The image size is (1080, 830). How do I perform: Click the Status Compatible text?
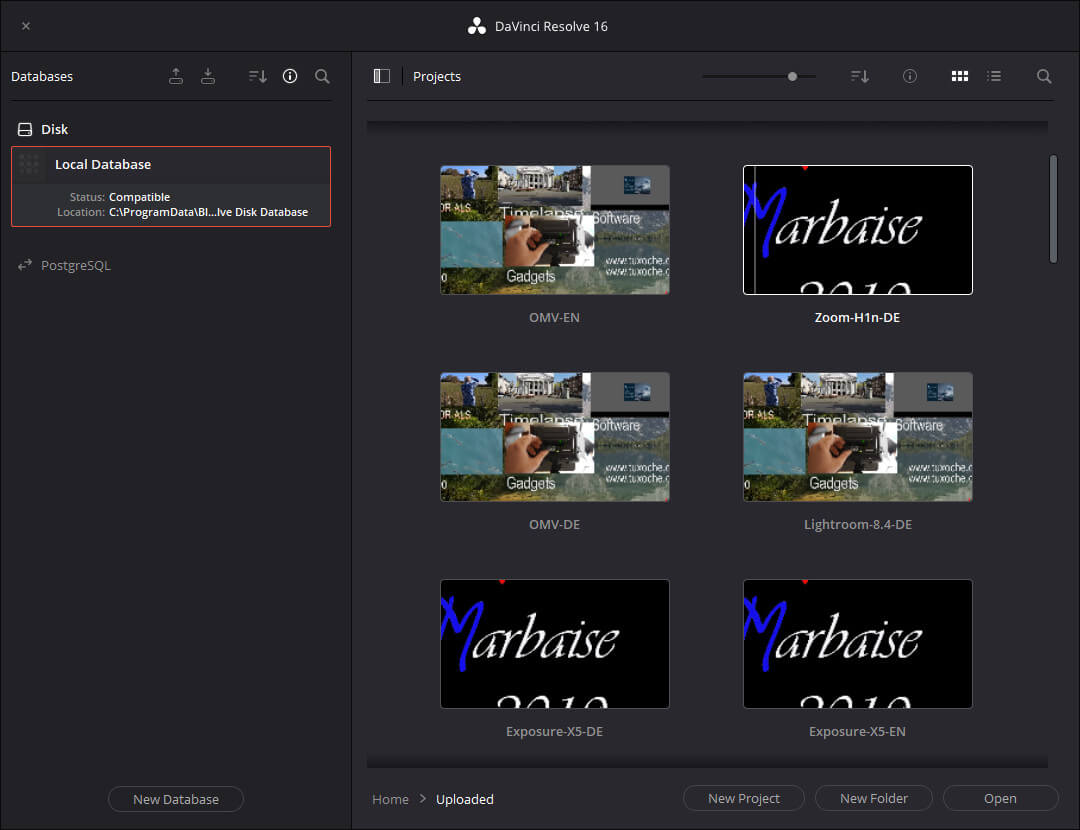click(x=139, y=197)
